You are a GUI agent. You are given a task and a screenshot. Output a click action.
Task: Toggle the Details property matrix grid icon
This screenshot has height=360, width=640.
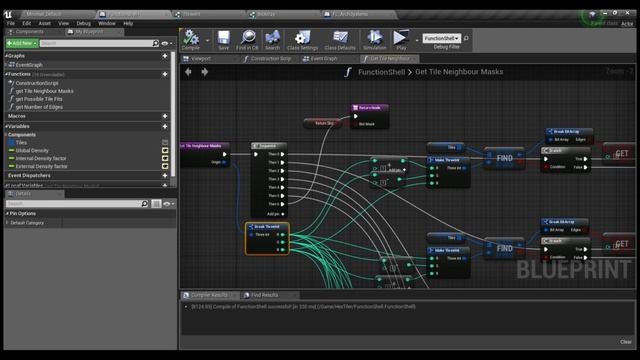click(x=156, y=203)
